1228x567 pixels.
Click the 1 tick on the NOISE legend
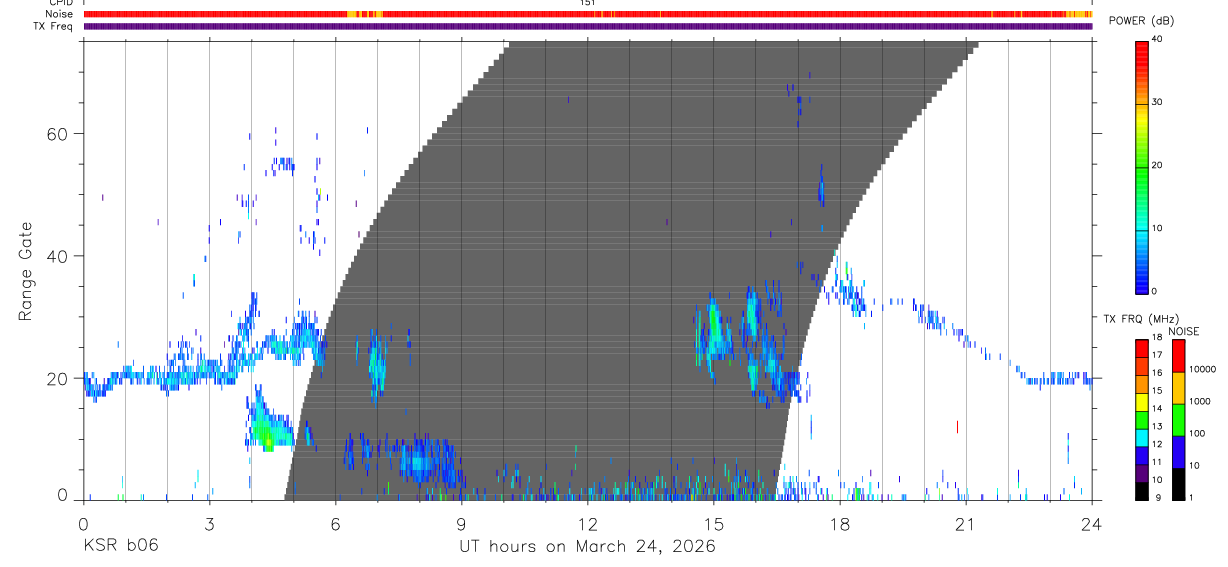pyautogui.click(x=1192, y=497)
